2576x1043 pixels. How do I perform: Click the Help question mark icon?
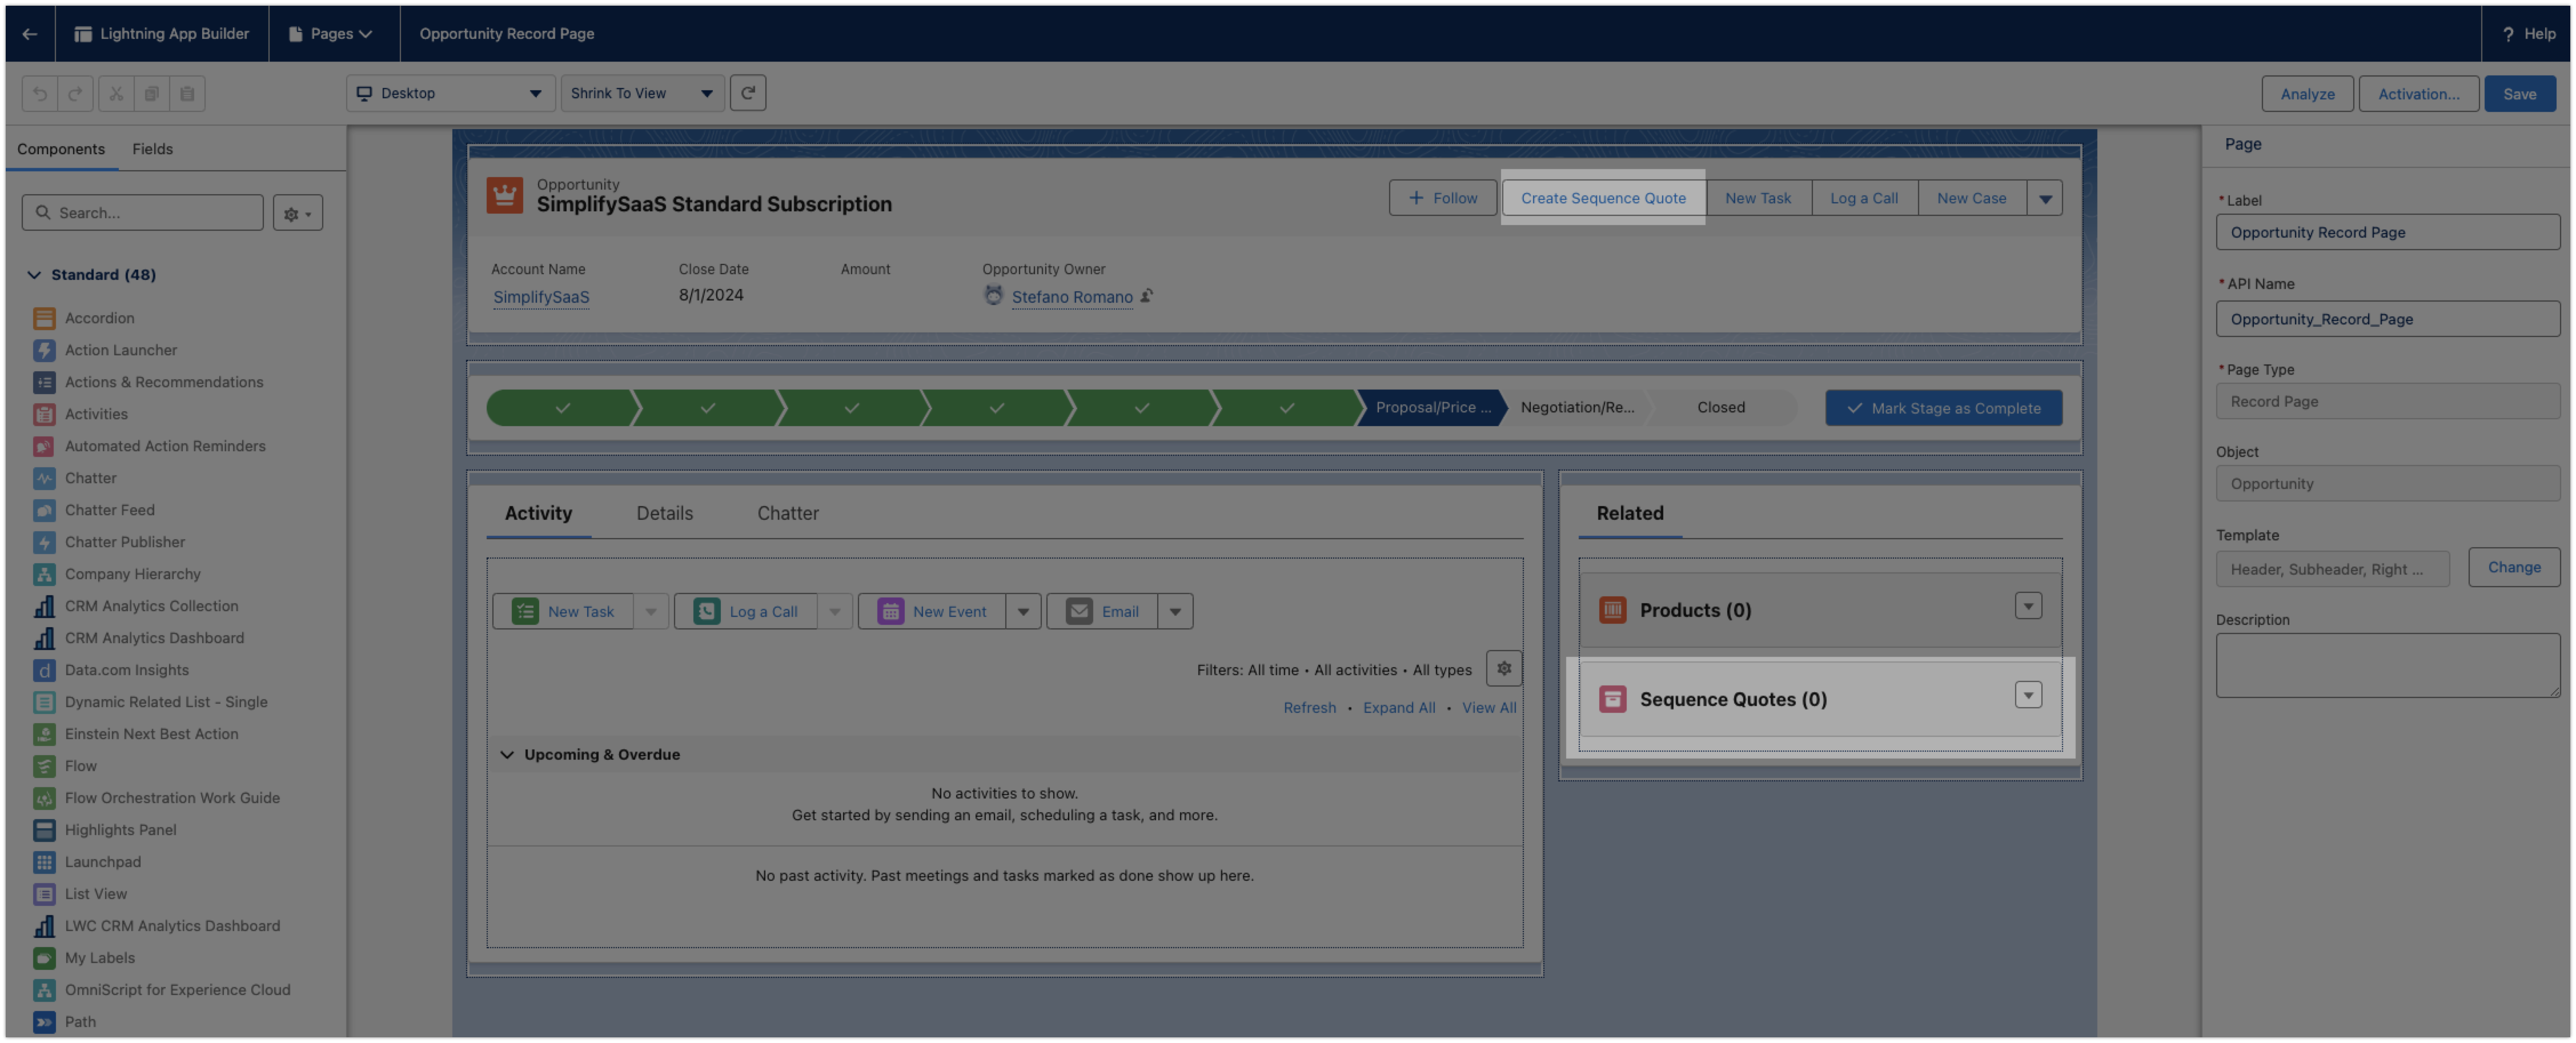click(x=2508, y=34)
